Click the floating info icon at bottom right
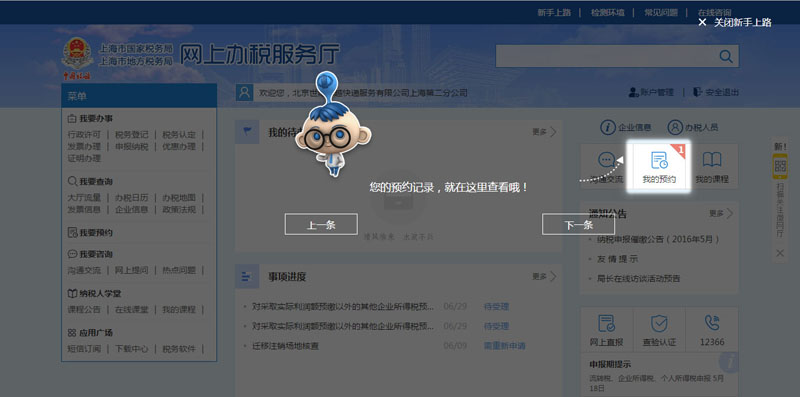The width and height of the screenshot is (800, 397). (x=729, y=362)
